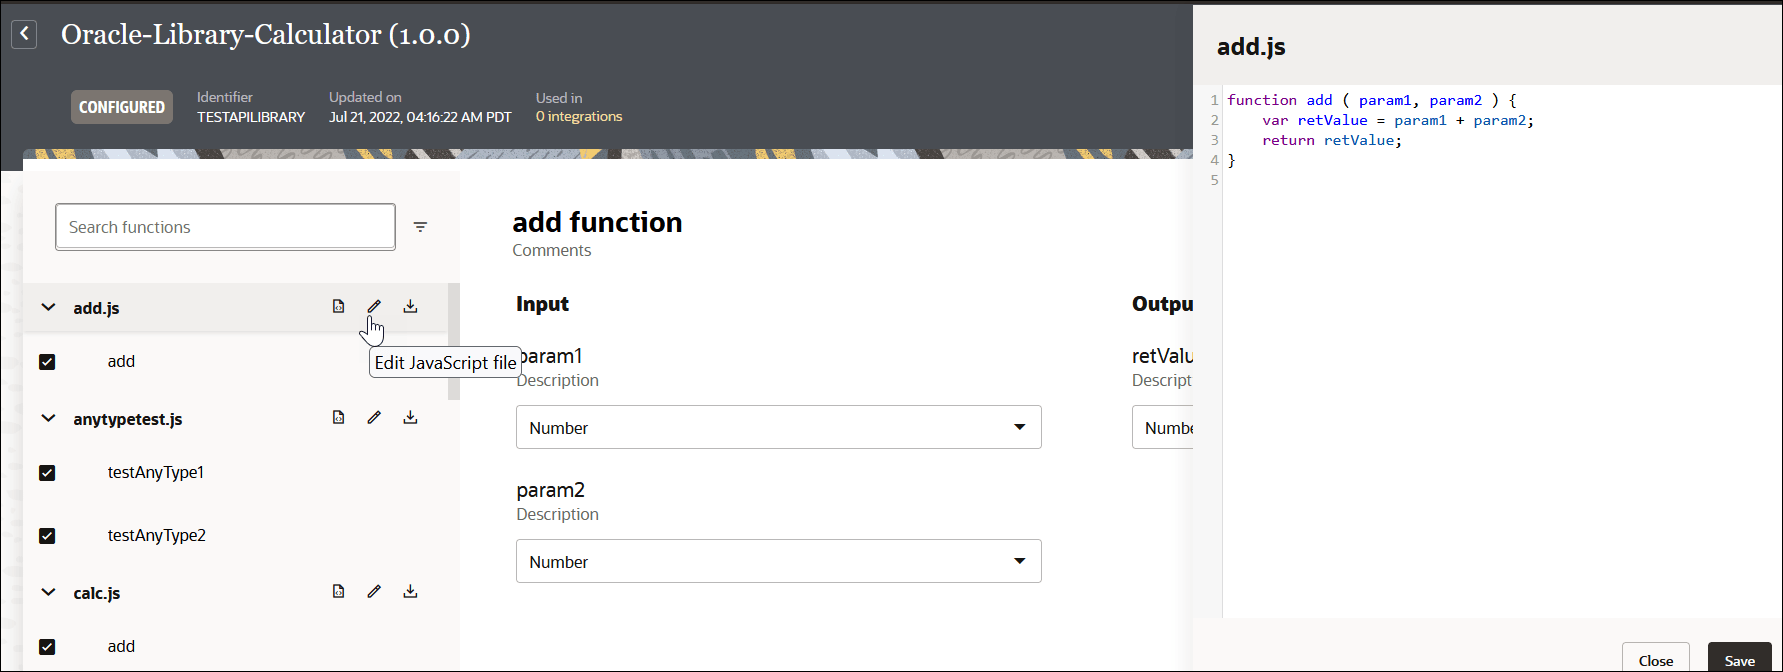This screenshot has height=672, width=1783.
Task: View code file icon for calc.js
Action: tap(339, 591)
